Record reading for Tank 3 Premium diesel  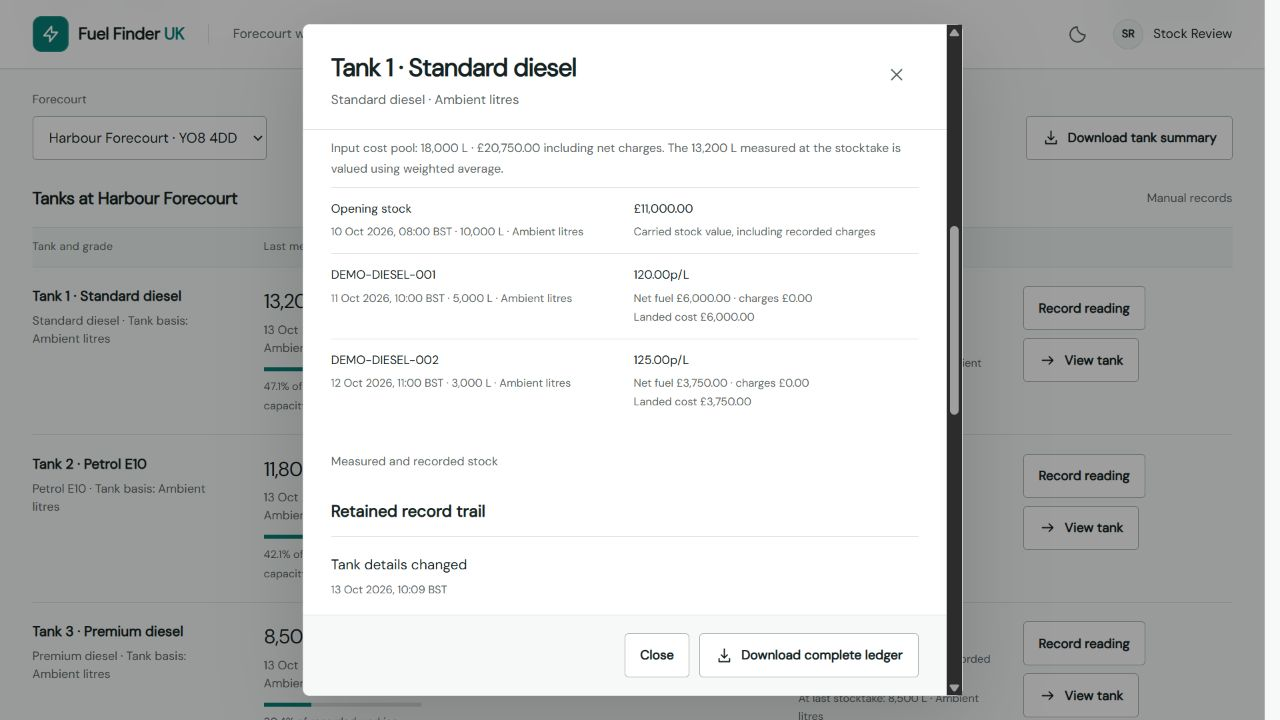[x=1084, y=644]
